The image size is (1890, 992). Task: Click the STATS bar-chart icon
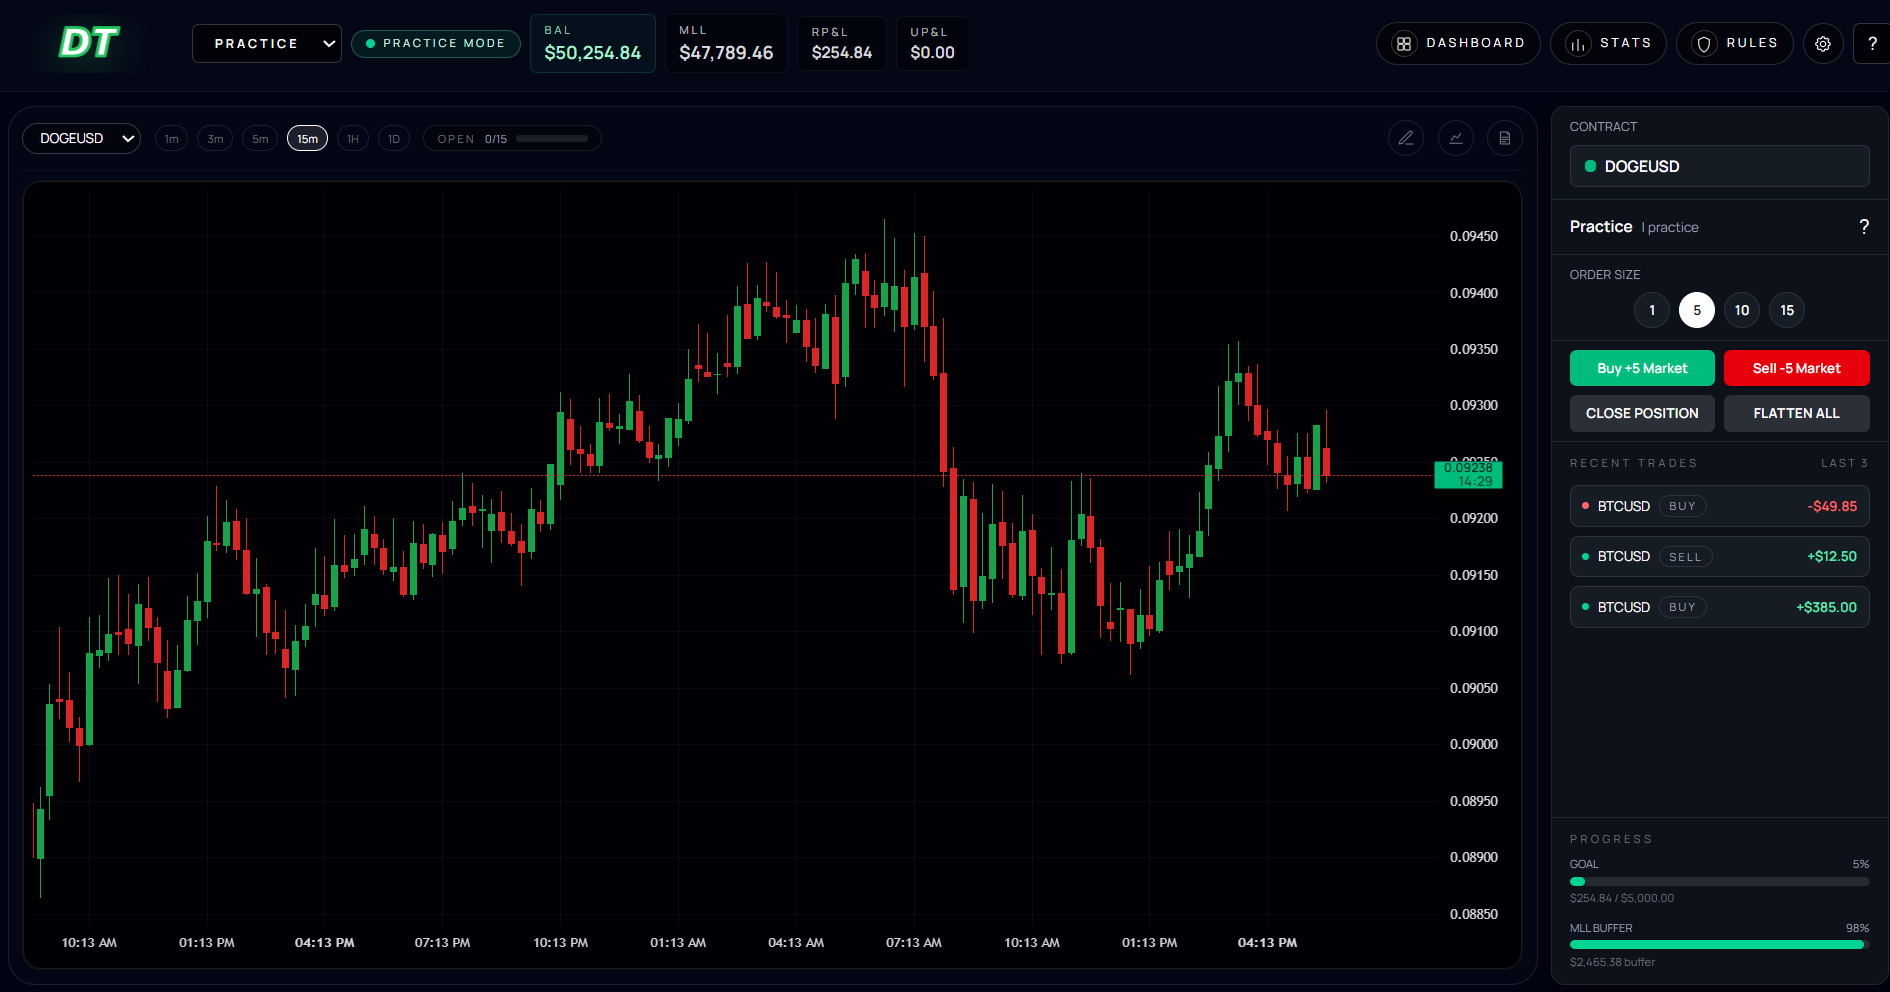pyautogui.click(x=1578, y=43)
